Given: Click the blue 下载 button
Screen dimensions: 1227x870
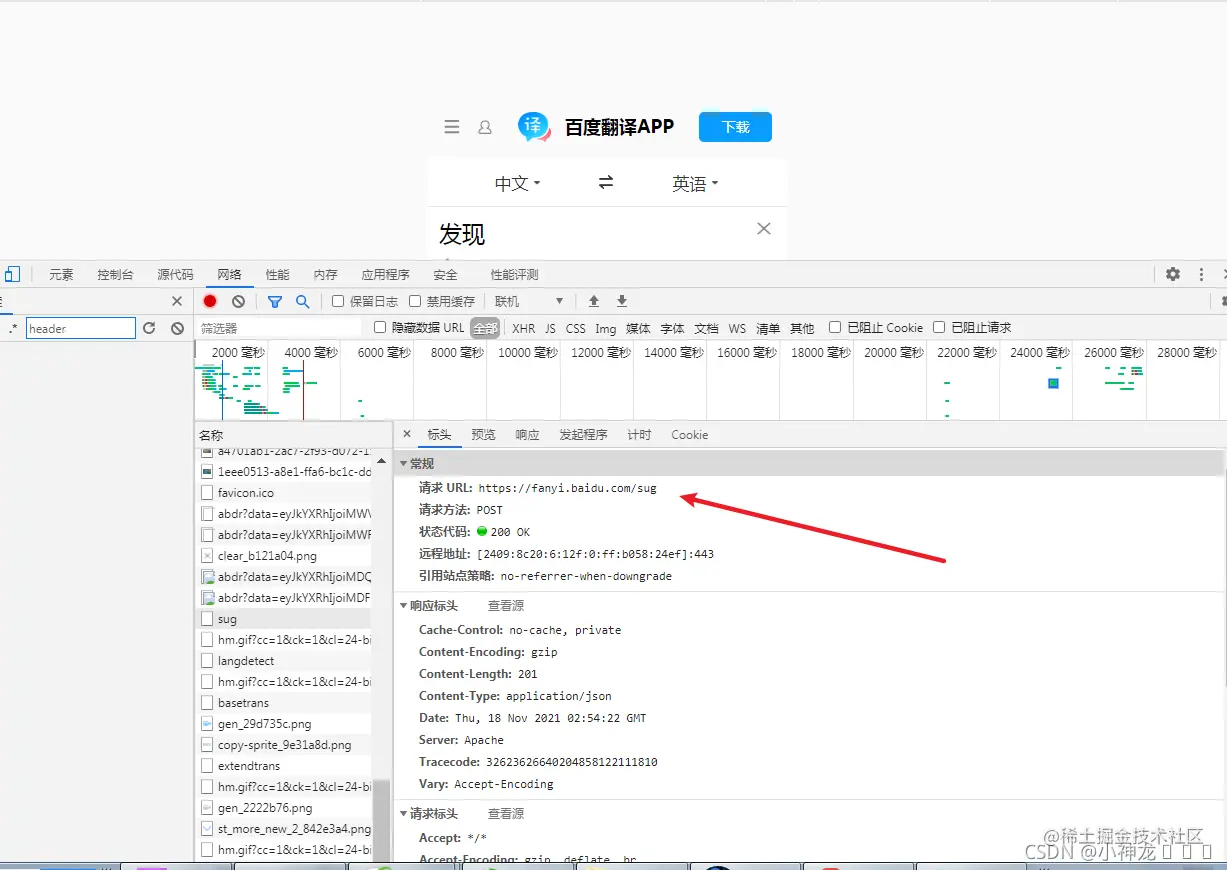Looking at the screenshot, I should pyautogui.click(x=735, y=126).
